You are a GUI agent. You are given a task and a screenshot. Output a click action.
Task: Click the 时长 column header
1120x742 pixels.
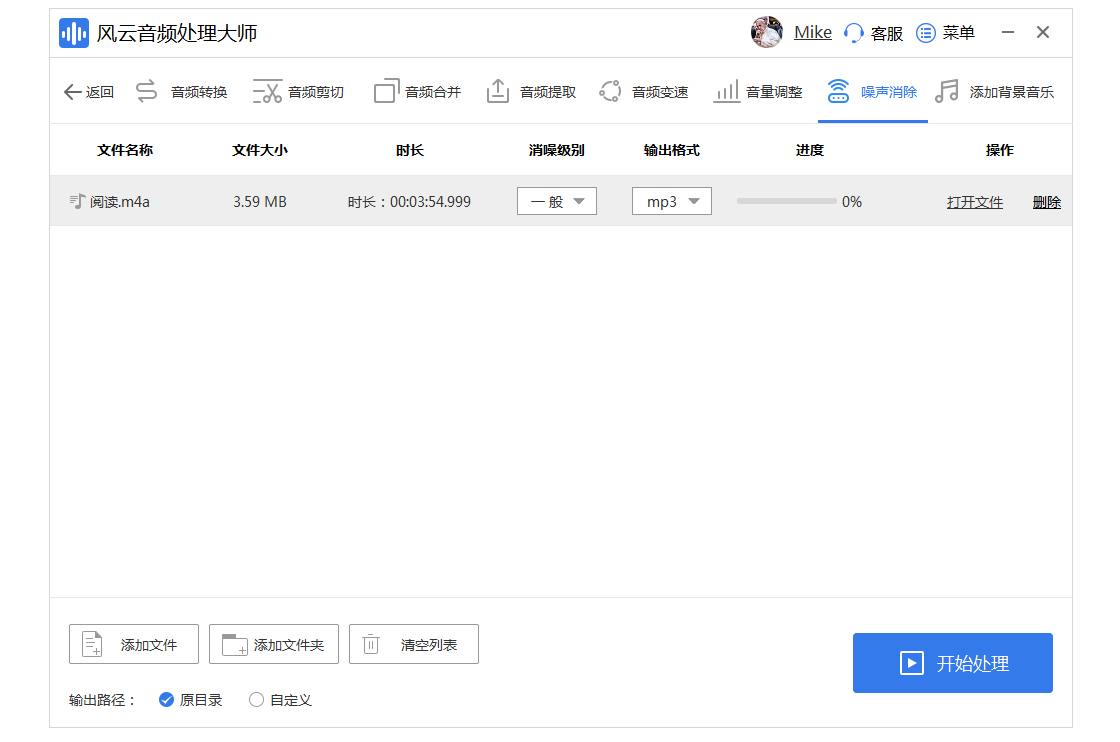tap(410, 150)
